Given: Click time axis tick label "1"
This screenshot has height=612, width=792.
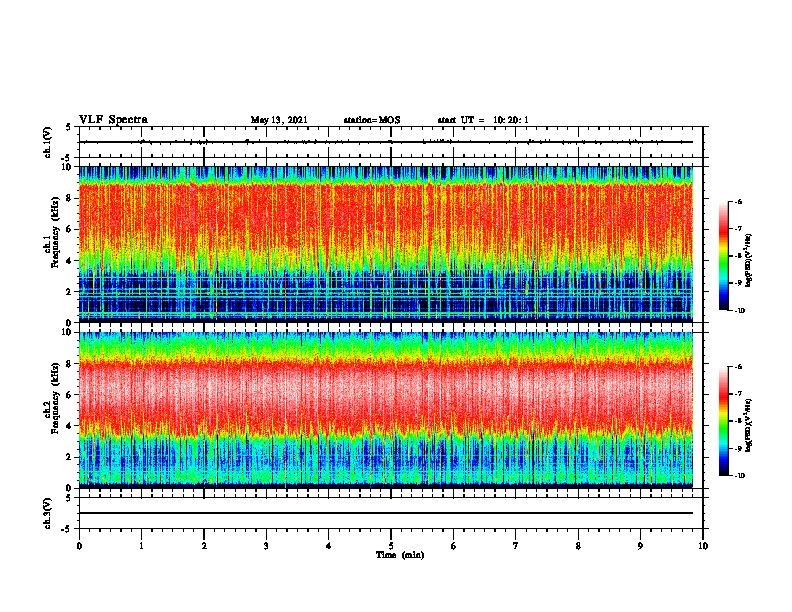Looking at the screenshot, I should (x=141, y=546).
